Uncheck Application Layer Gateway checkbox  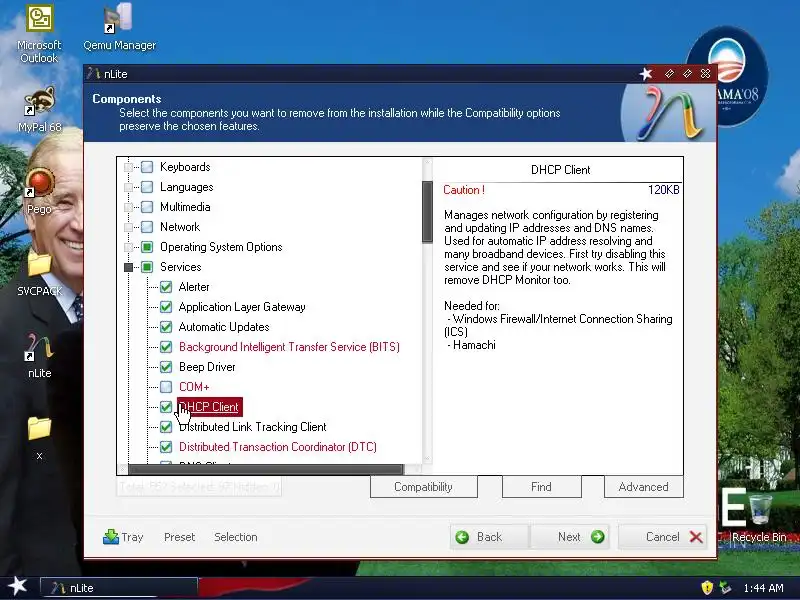[166, 307]
